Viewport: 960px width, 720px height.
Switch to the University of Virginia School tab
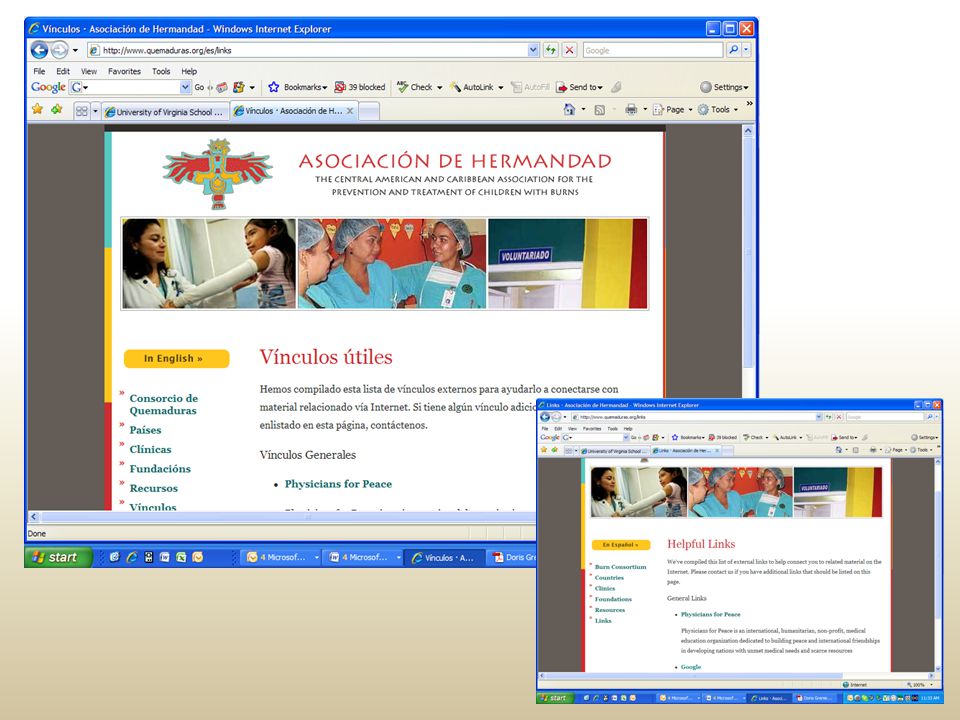click(x=165, y=112)
